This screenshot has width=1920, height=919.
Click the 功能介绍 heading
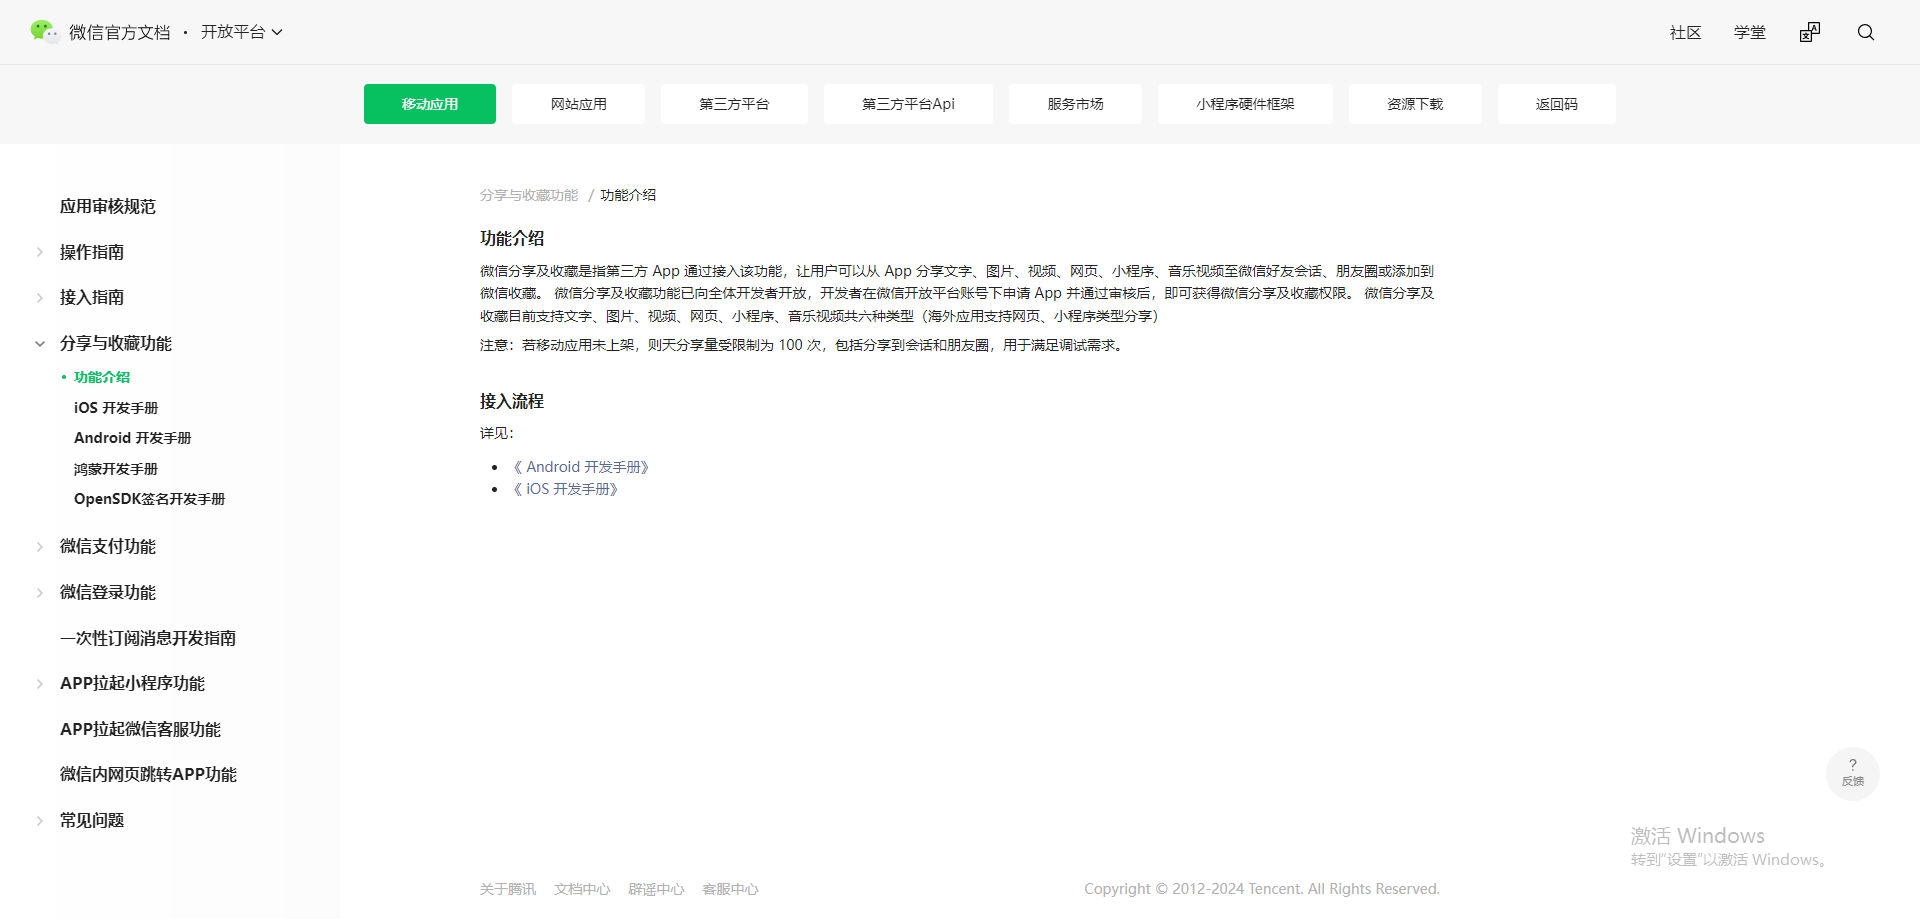click(x=512, y=238)
